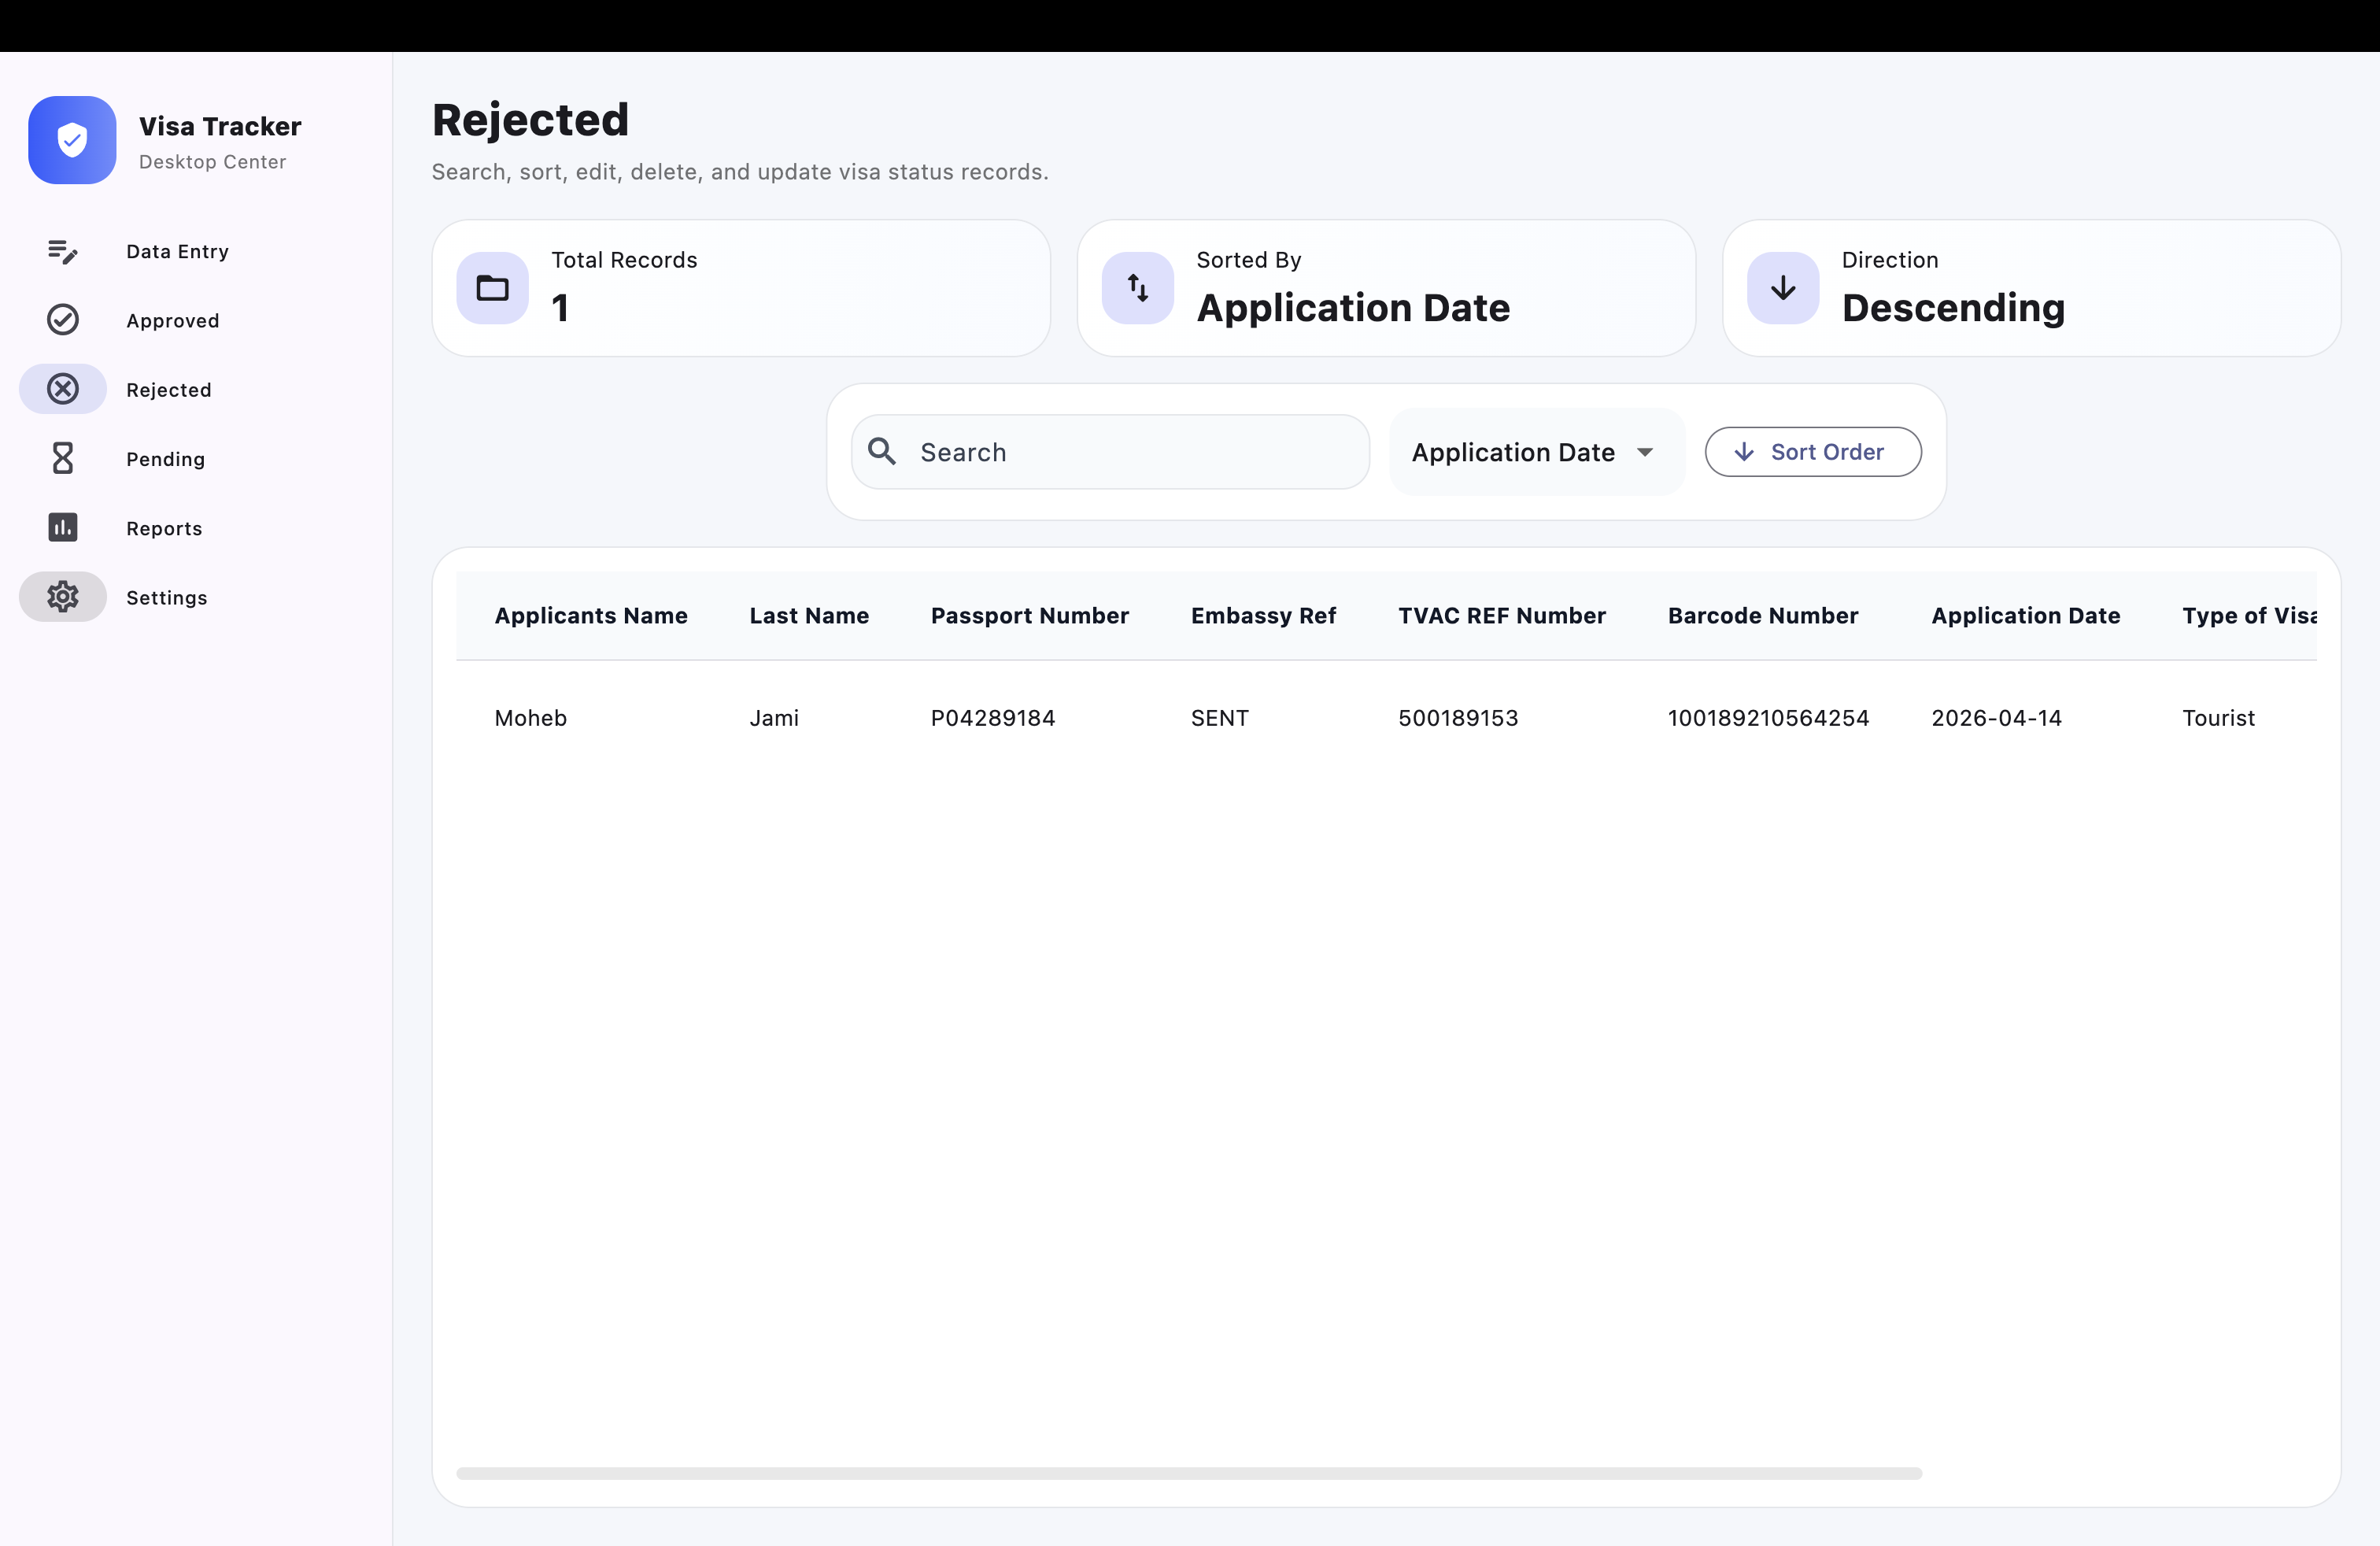
Task: Click the Approved checkmark circle icon
Action: coord(62,320)
